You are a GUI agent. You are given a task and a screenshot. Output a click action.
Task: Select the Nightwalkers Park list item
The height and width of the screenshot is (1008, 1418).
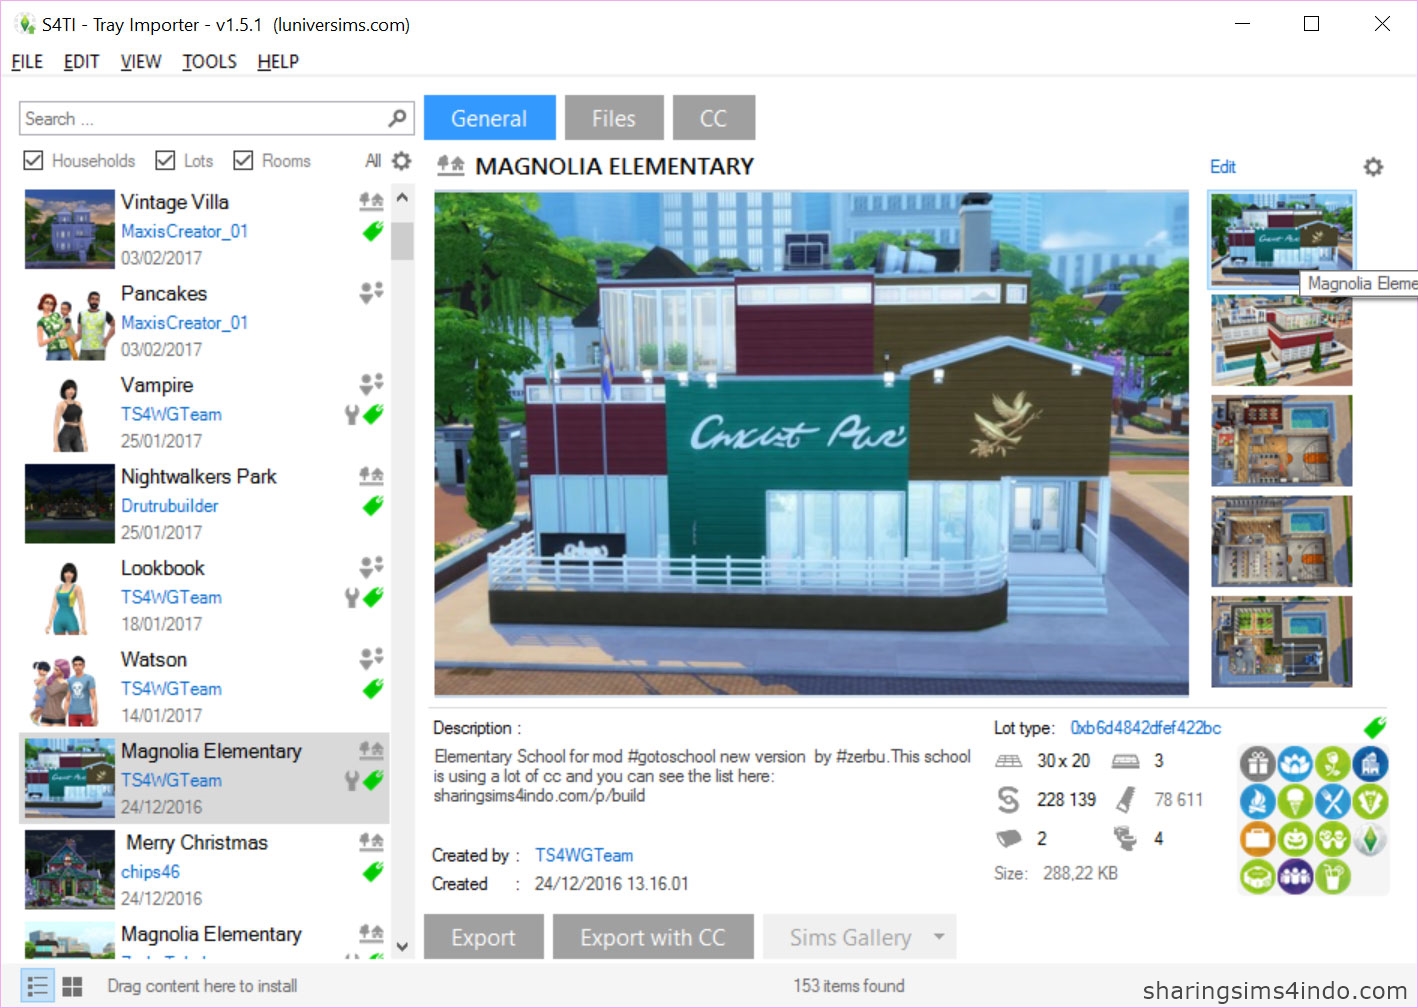click(x=204, y=503)
